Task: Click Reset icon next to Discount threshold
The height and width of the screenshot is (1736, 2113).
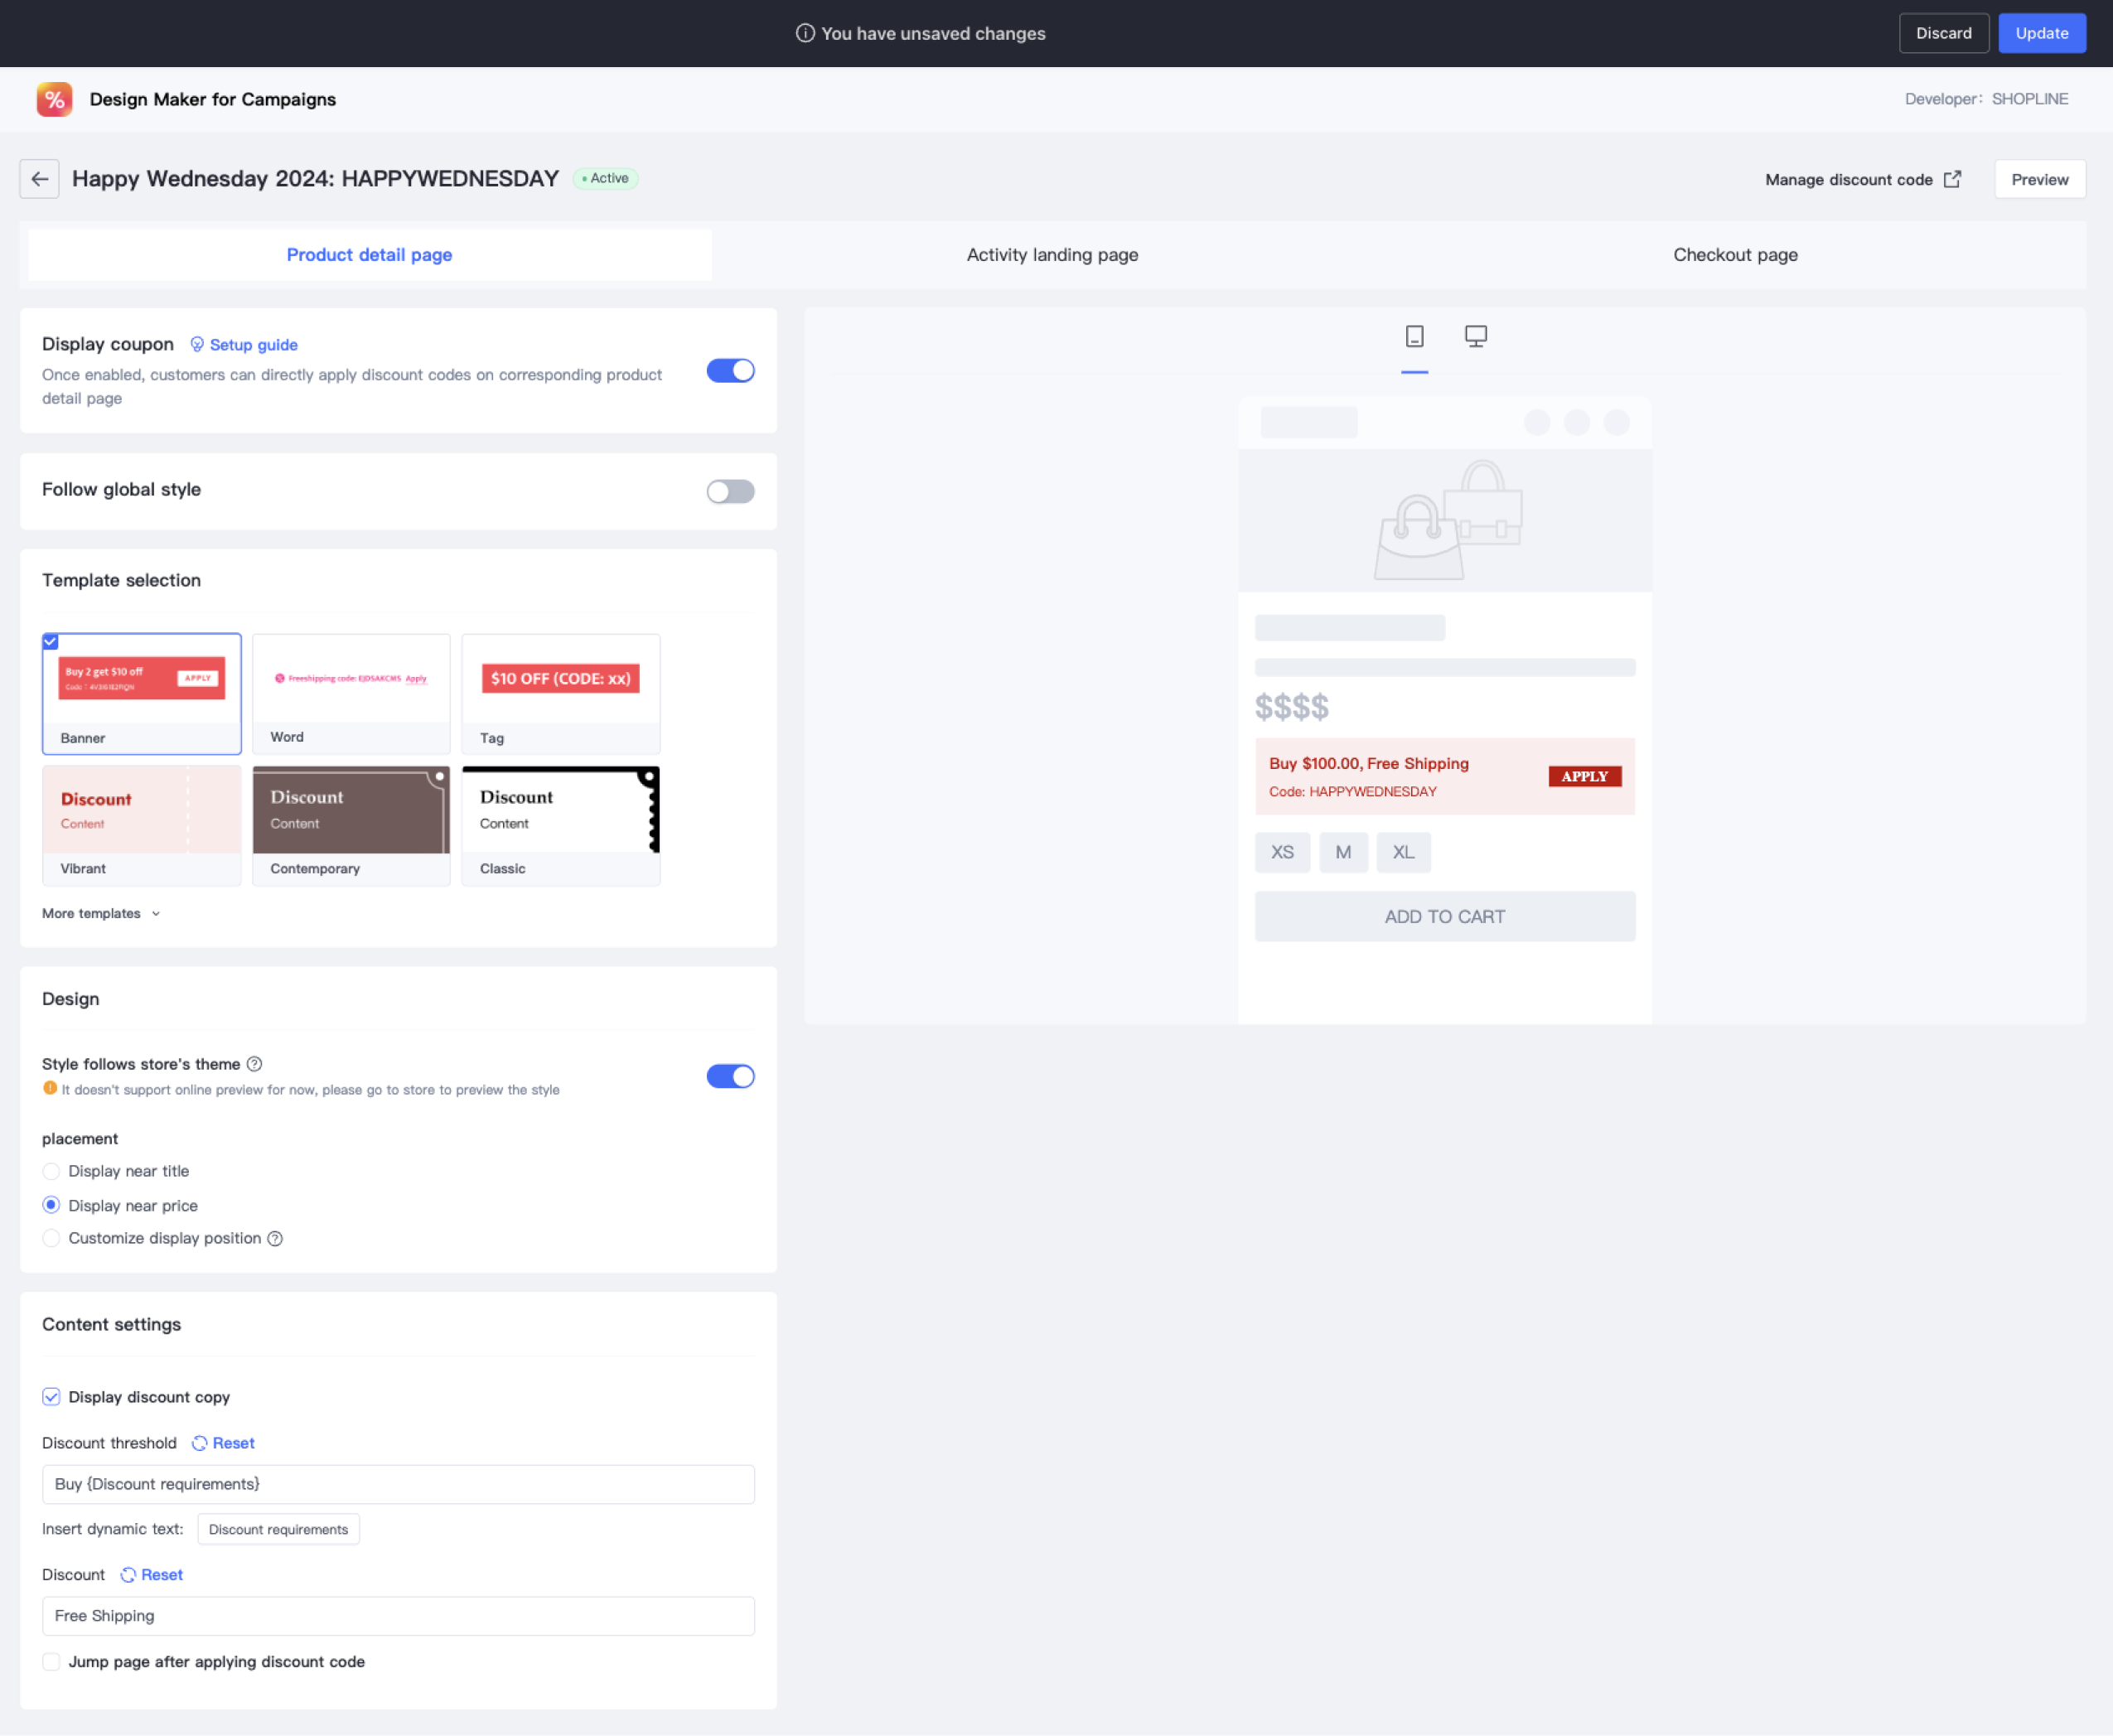Action: [x=200, y=1443]
